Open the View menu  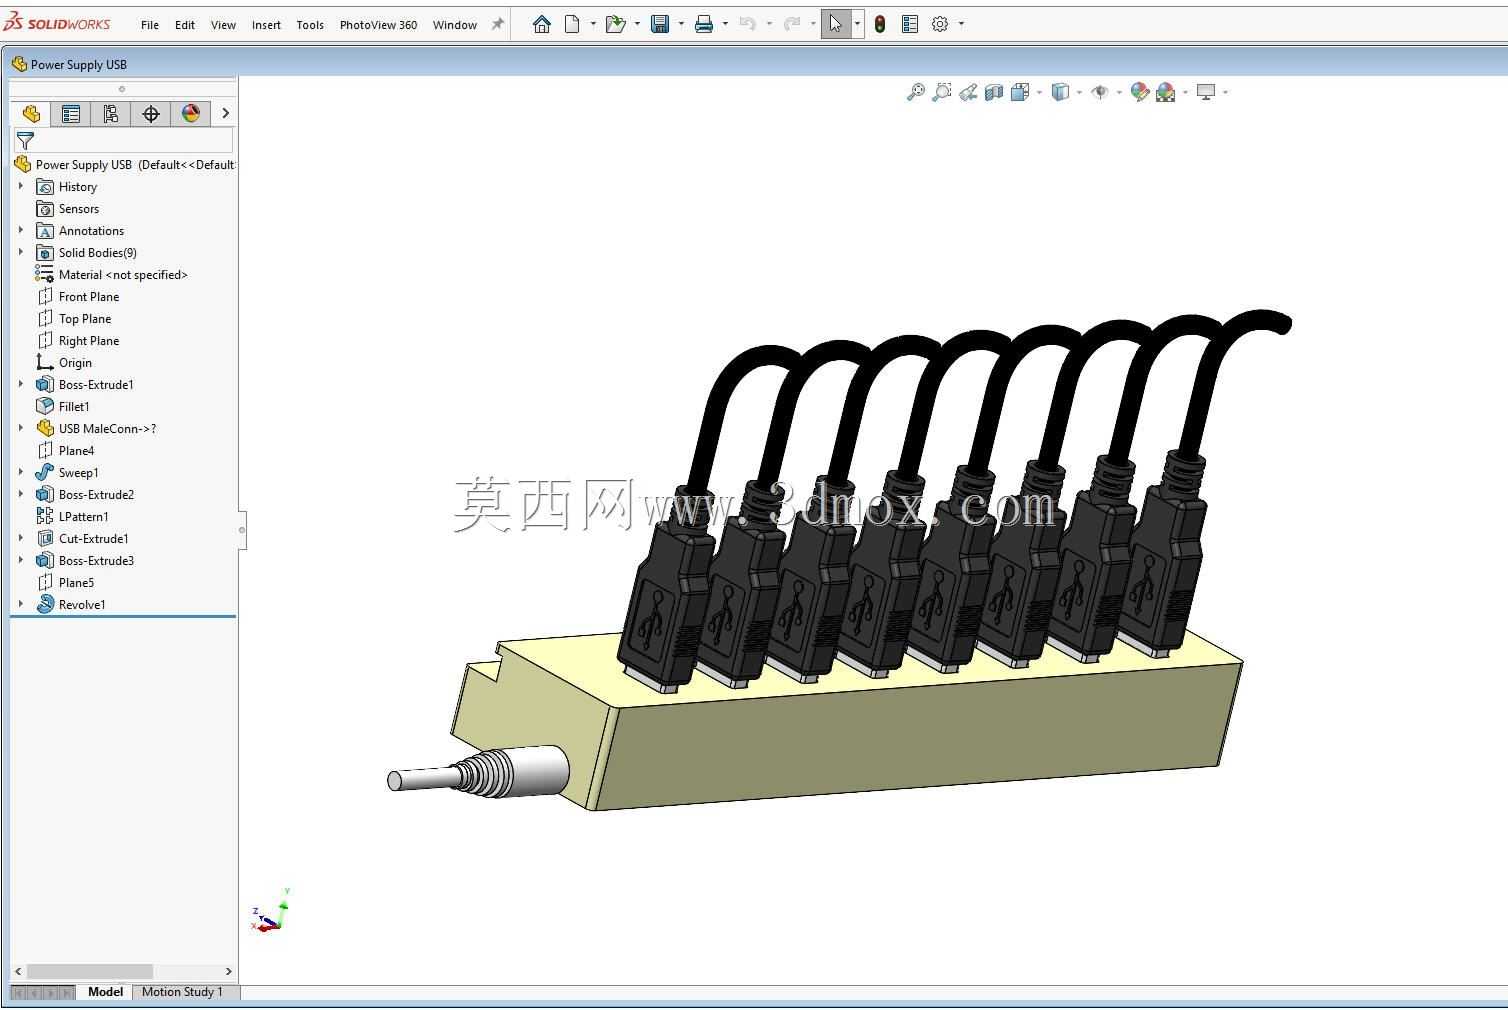pos(223,25)
